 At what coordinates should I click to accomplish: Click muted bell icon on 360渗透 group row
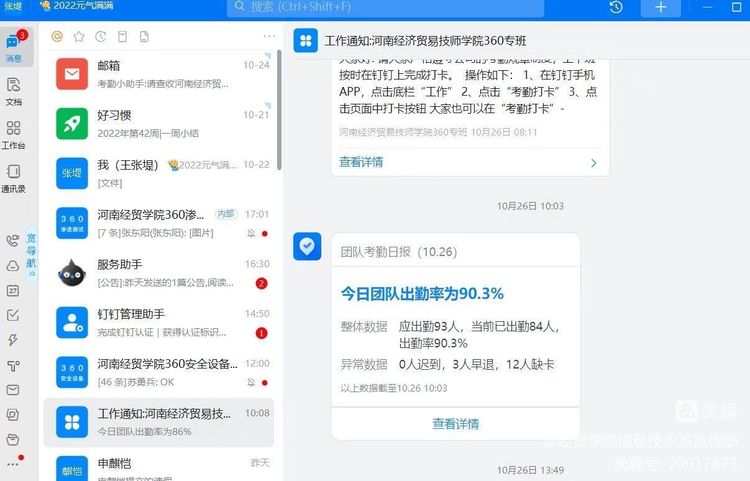(x=251, y=233)
